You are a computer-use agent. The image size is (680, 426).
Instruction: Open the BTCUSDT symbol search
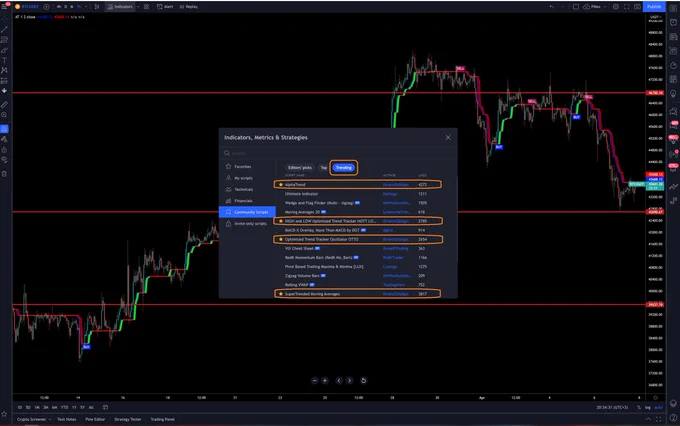[27, 7]
